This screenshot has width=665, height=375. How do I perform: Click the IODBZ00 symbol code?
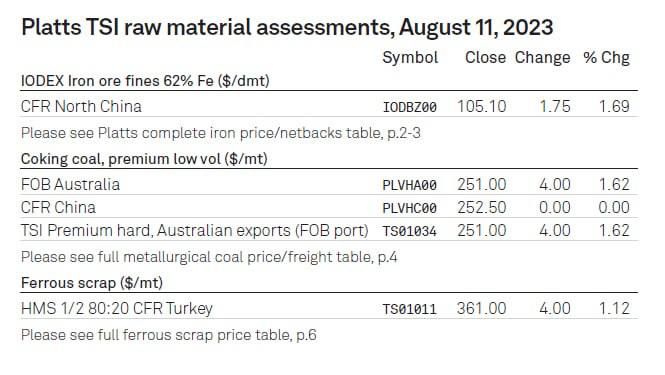410,107
